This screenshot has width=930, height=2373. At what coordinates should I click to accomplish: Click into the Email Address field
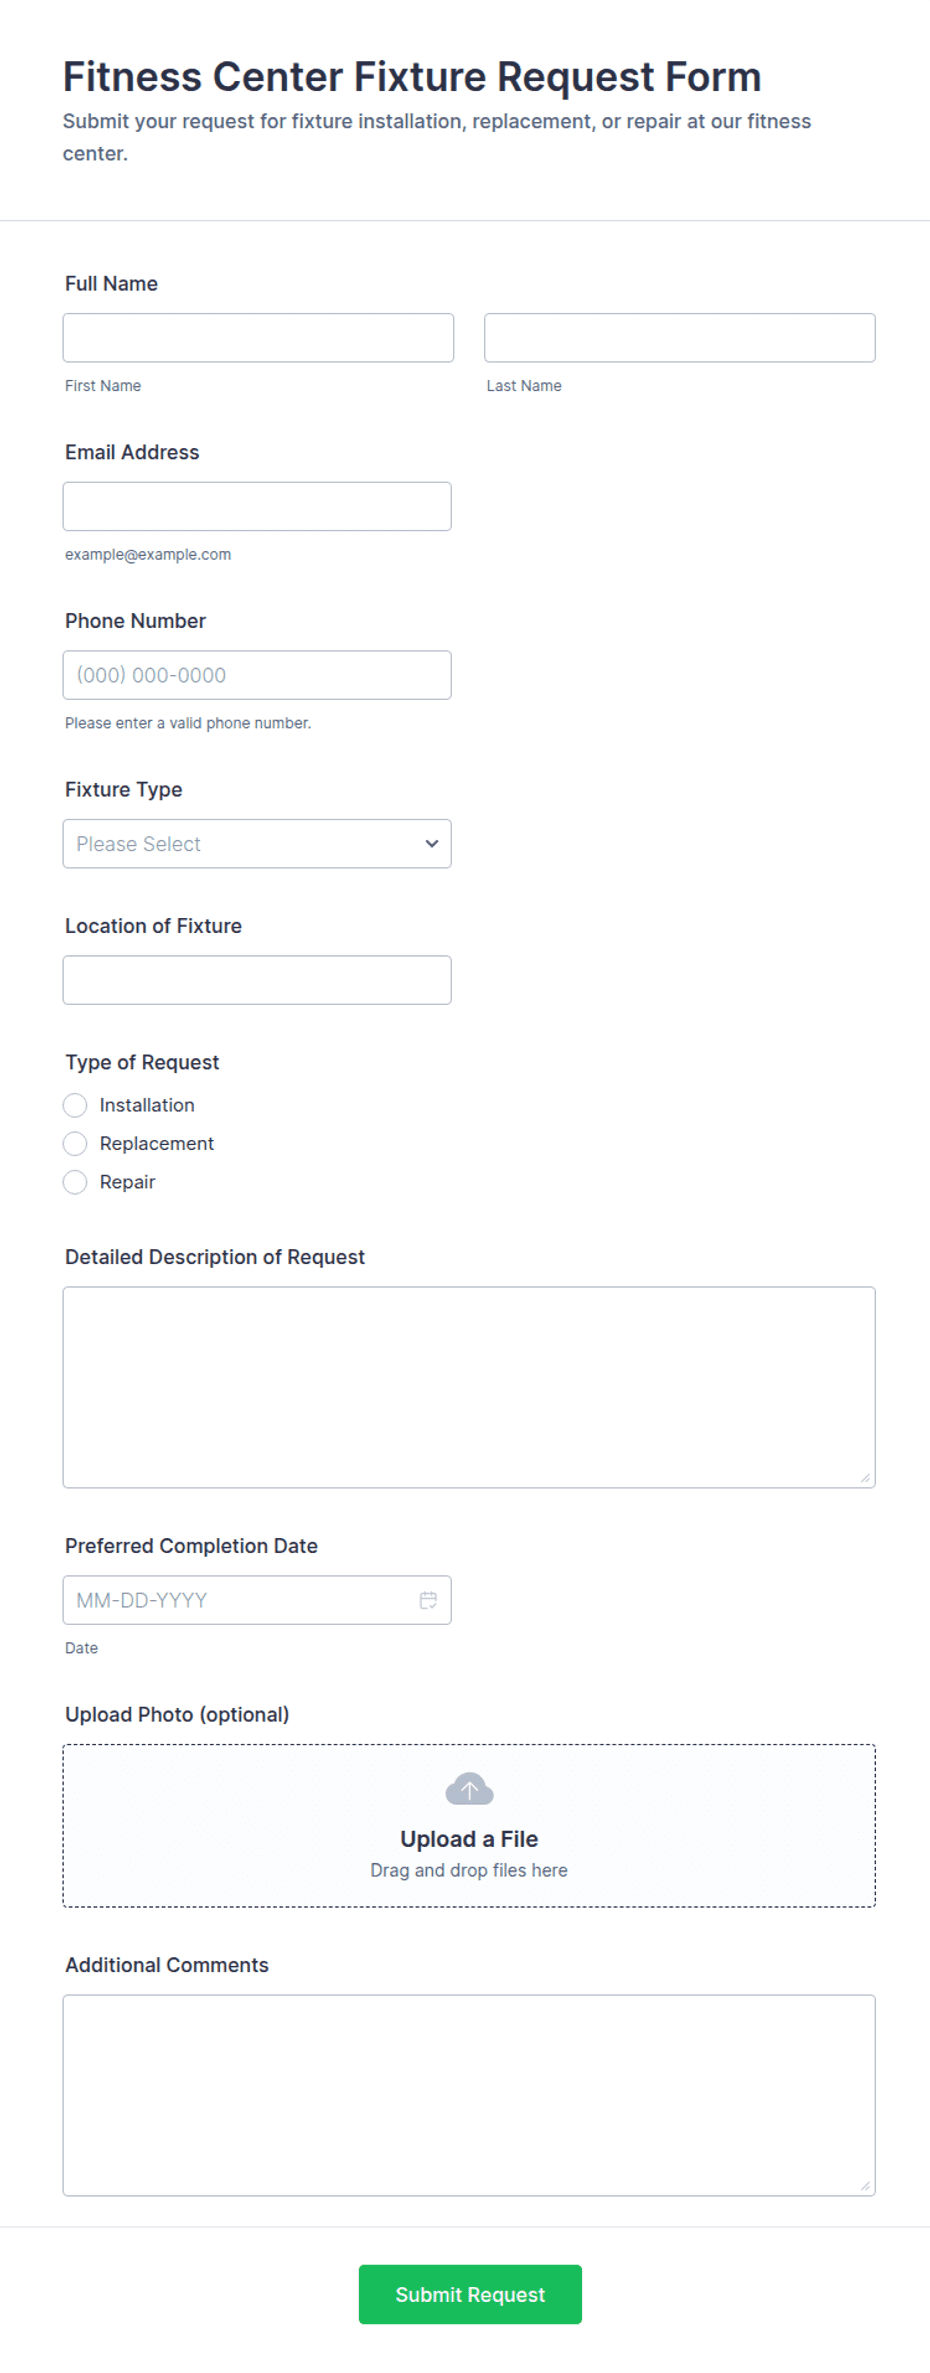pyautogui.click(x=257, y=507)
